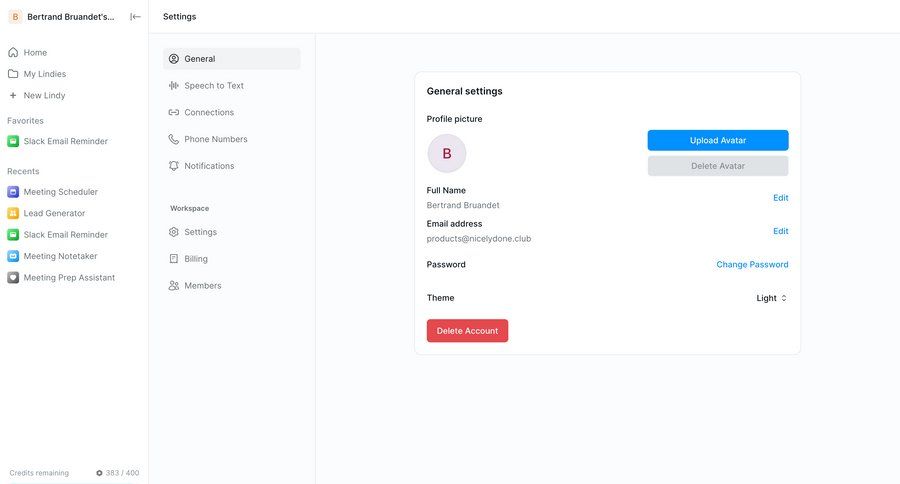Open Meeting Prep Assistant from recents
Viewport: 900px width, 484px height.
tap(69, 278)
